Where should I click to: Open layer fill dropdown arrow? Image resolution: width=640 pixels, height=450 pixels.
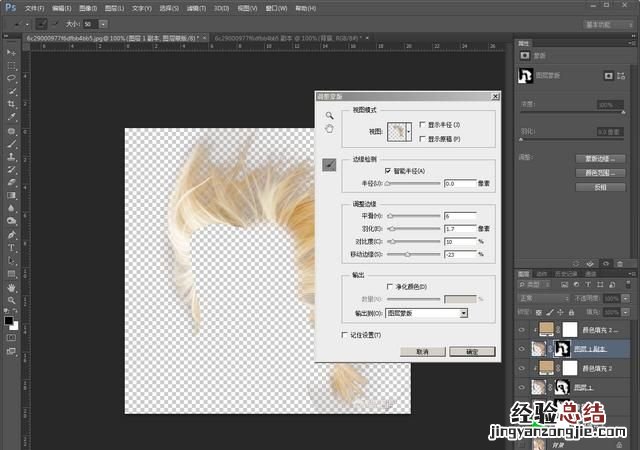[x=626, y=312]
